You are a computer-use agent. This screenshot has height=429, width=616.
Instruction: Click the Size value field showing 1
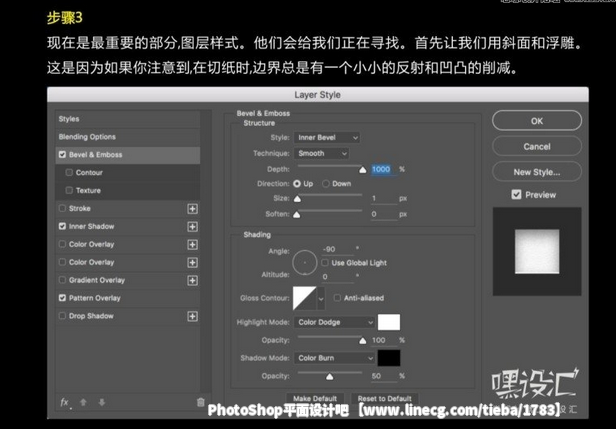(384, 198)
